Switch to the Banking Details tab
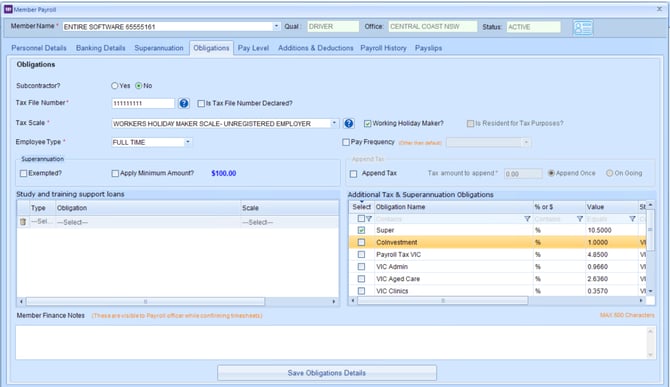The width and height of the screenshot is (670, 387). tap(101, 48)
